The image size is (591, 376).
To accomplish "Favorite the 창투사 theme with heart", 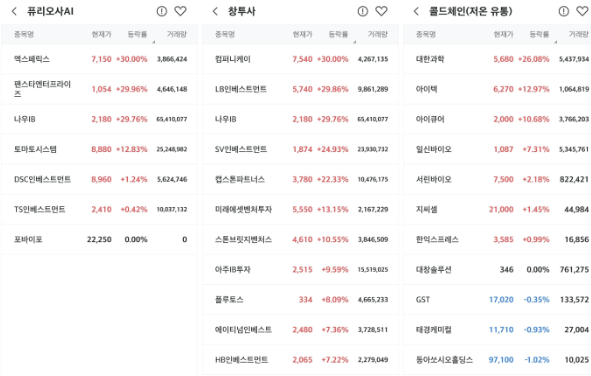I will pyautogui.click(x=381, y=11).
